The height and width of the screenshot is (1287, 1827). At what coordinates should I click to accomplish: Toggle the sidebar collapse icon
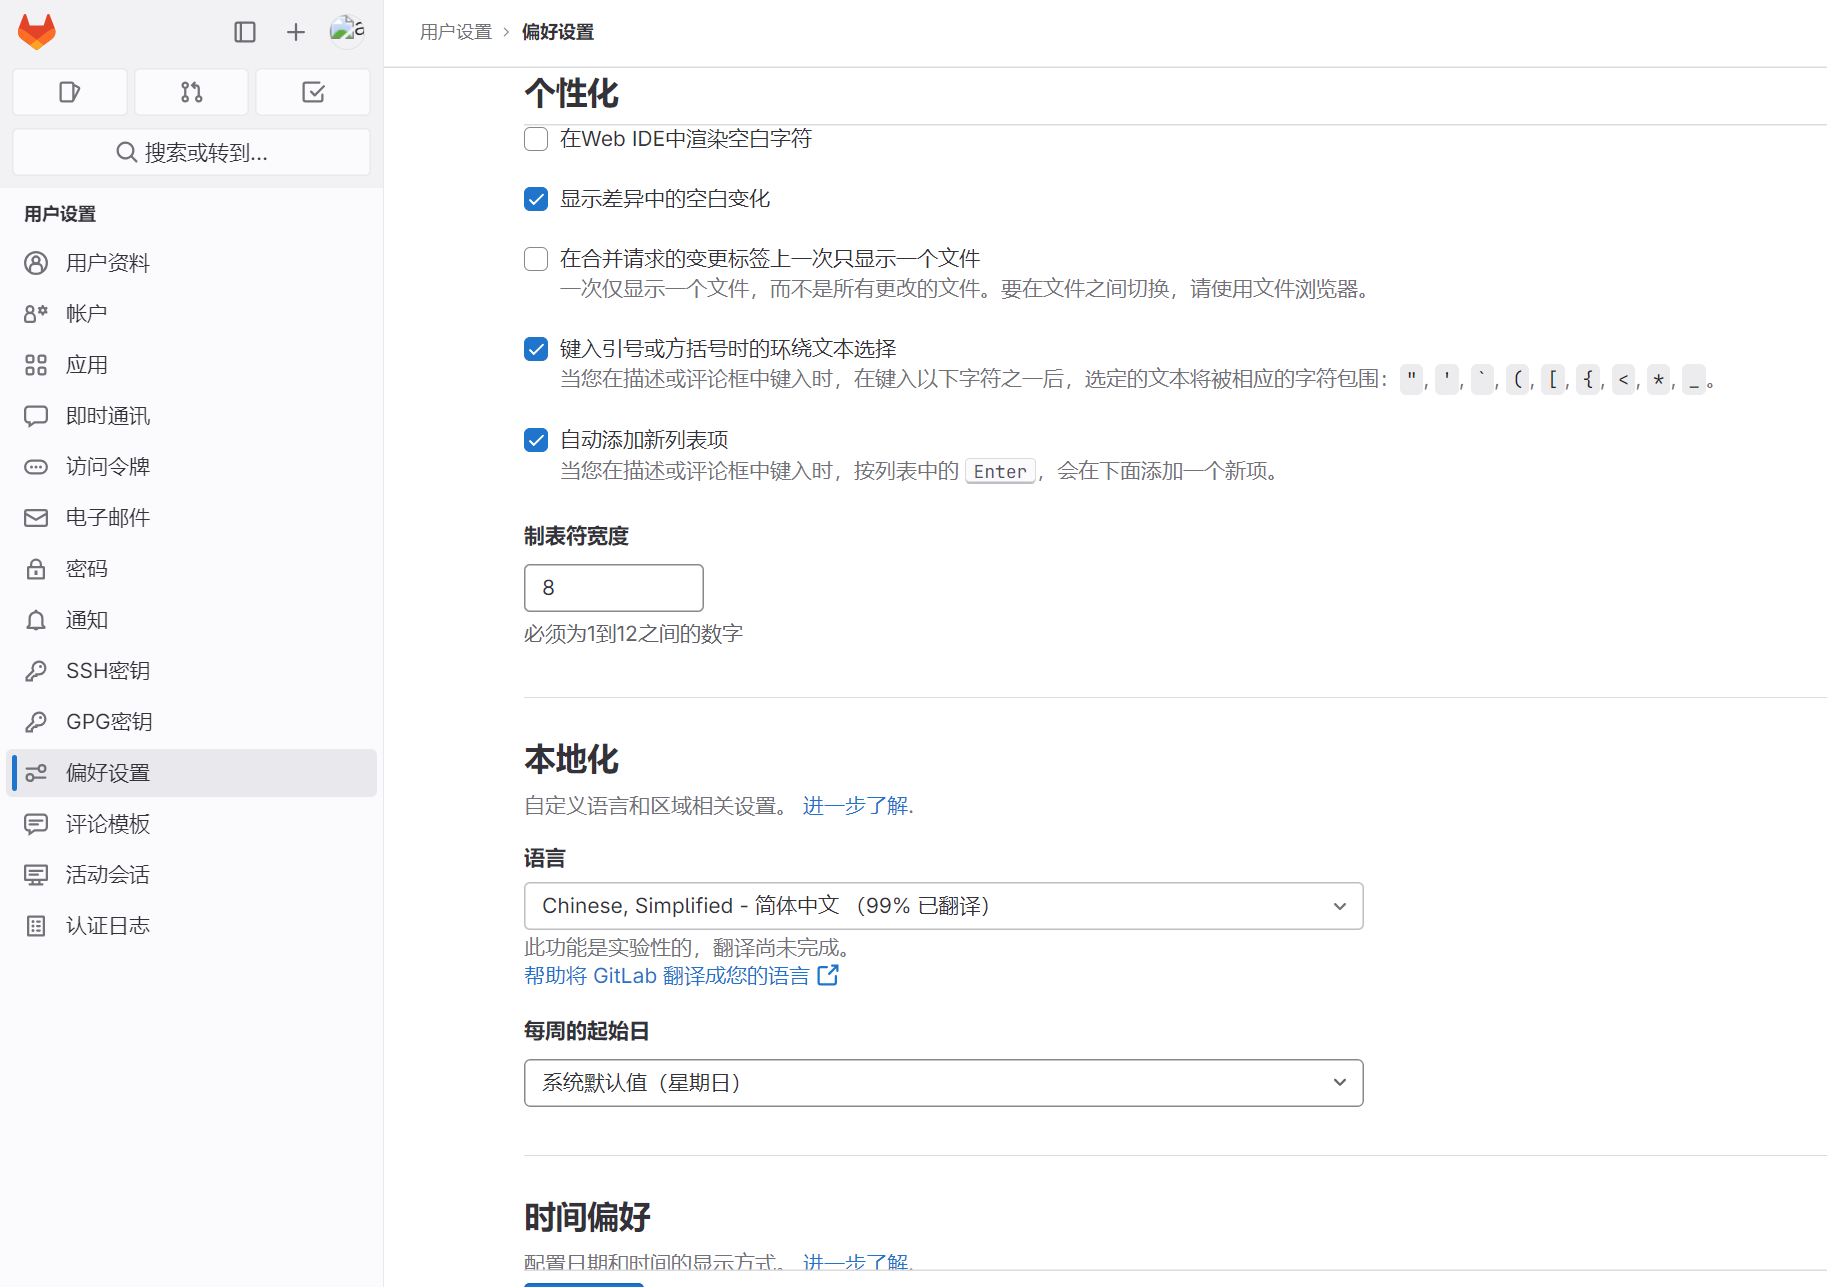(245, 32)
